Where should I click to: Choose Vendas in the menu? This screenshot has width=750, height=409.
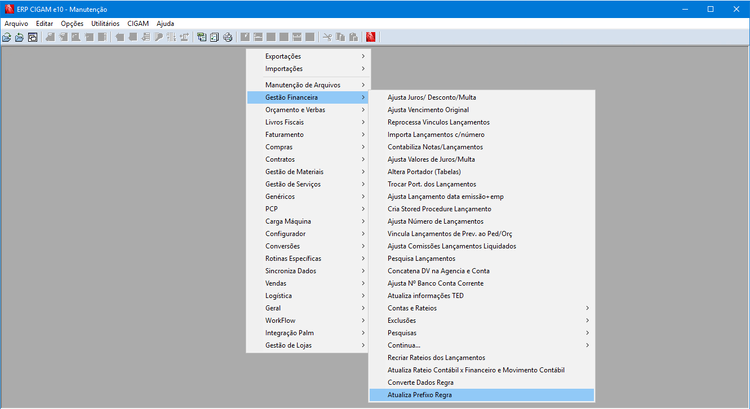(308, 284)
